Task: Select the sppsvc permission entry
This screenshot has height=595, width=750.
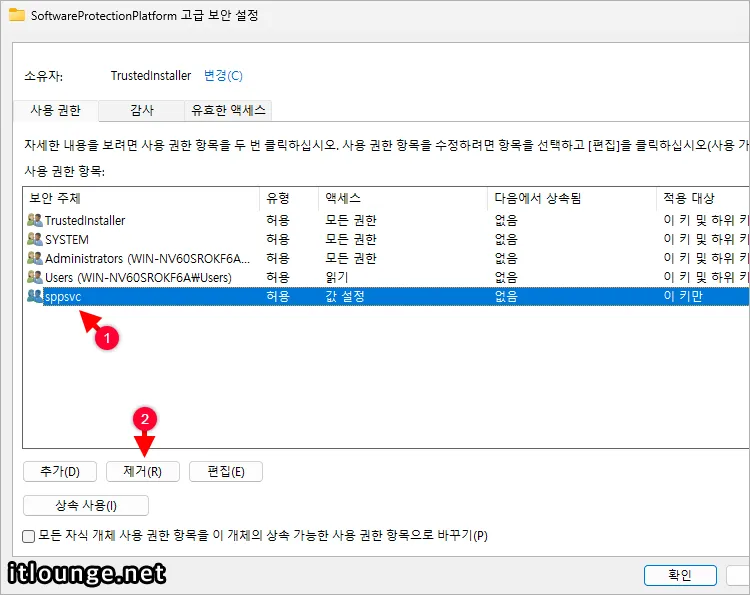Action: click(386, 297)
